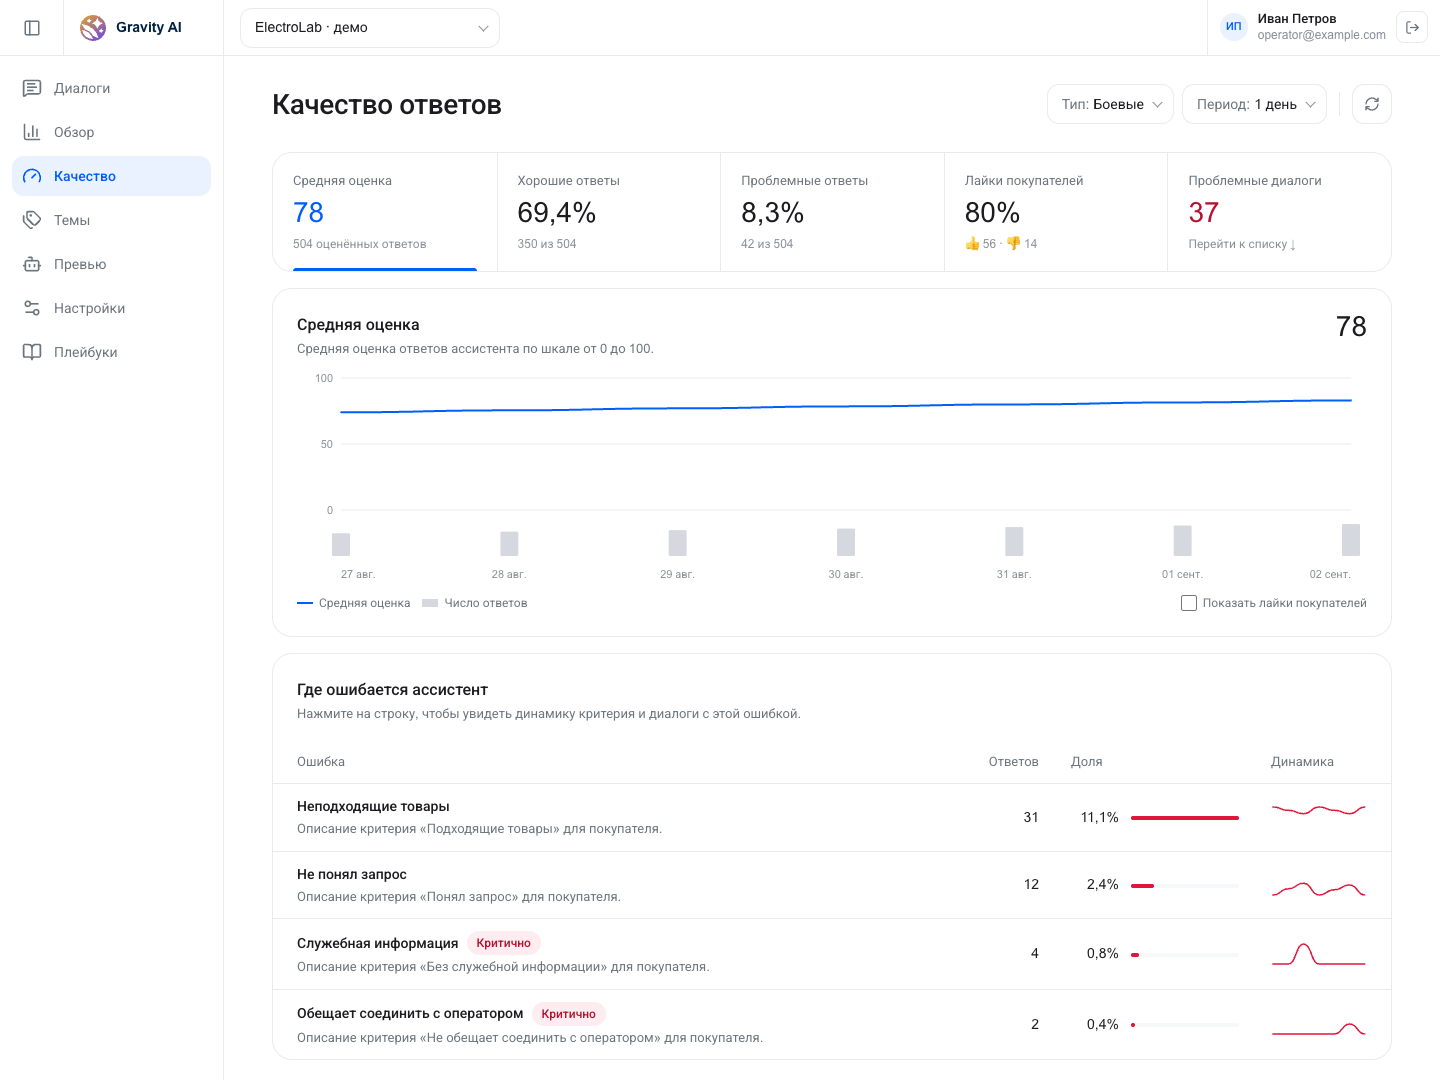Follow the Перейти к списку link
Viewport: 1440px width, 1080px height.
(x=1242, y=244)
